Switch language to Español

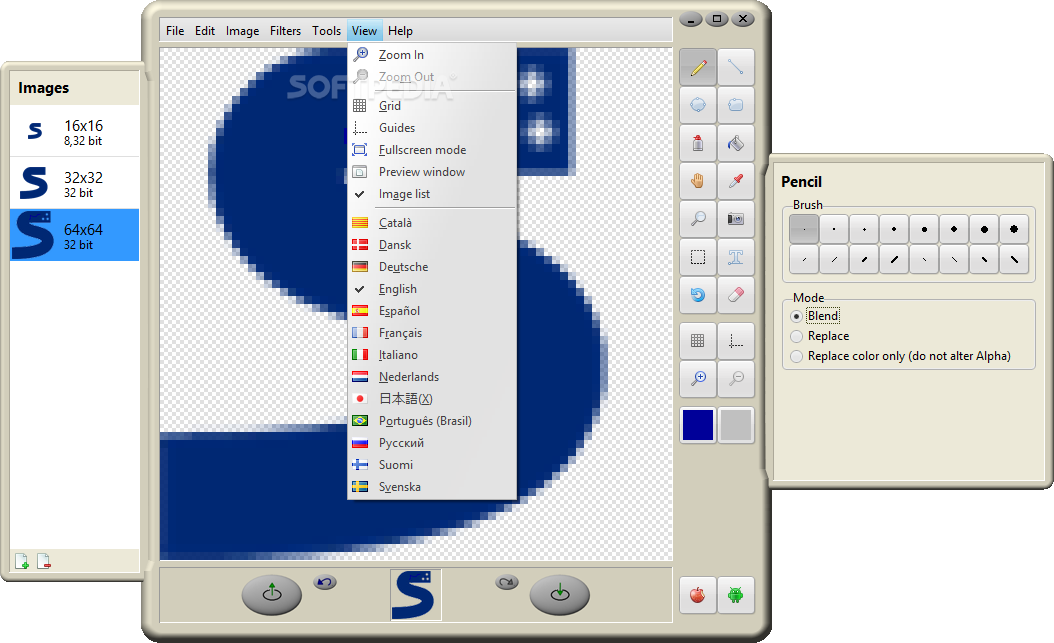pyautogui.click(x=432, y=311)
